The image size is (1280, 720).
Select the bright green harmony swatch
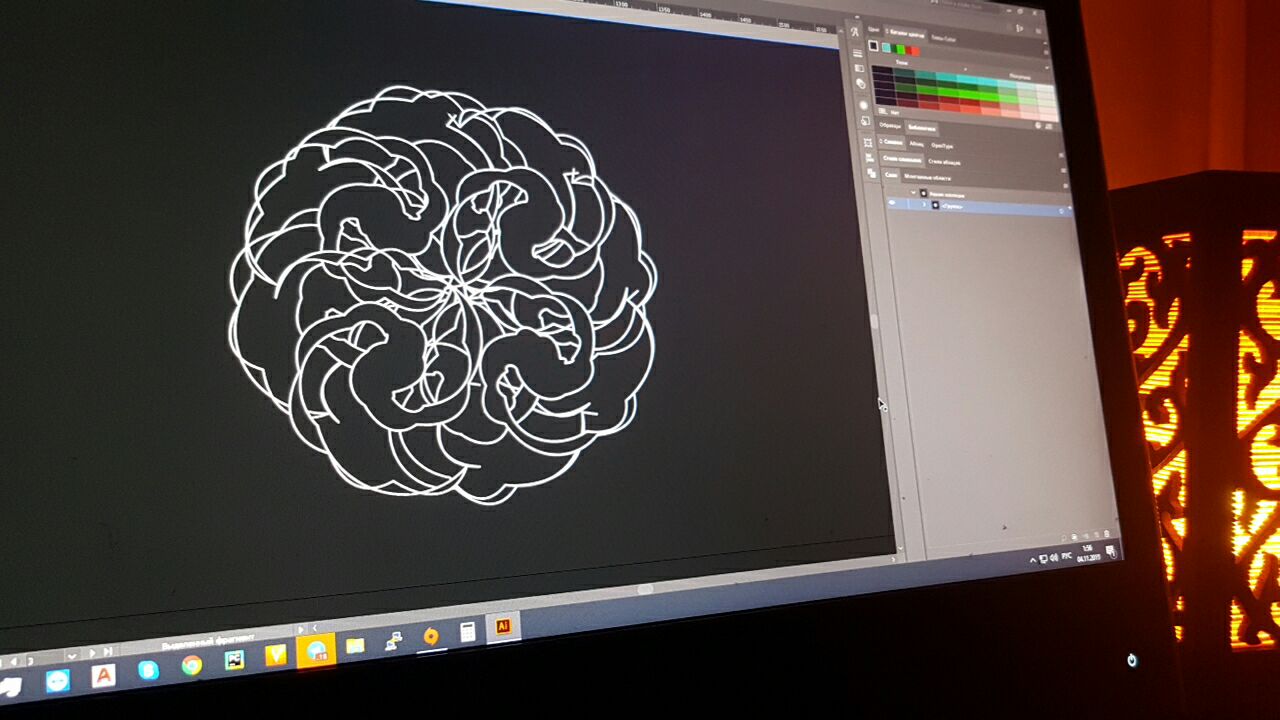point(901,49)
